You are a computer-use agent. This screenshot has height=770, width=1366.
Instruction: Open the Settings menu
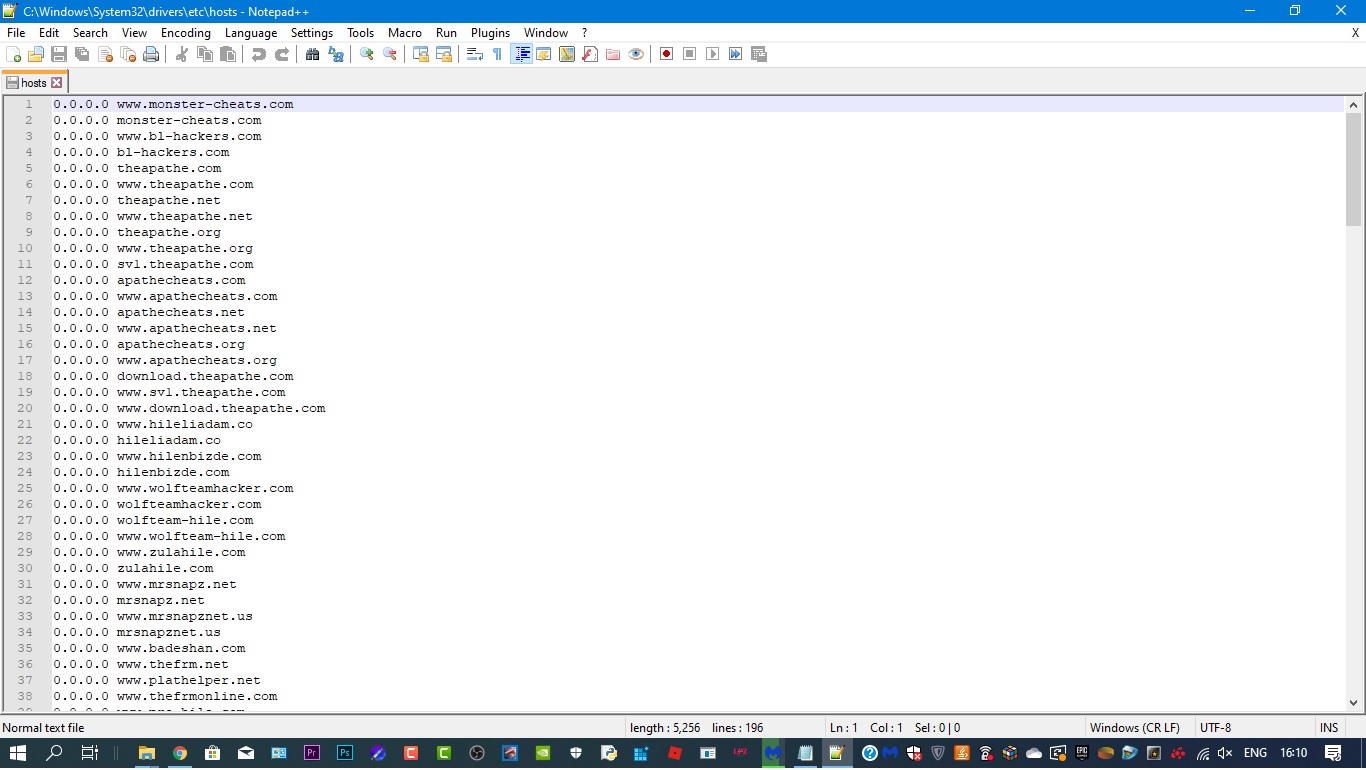[312, 33]
